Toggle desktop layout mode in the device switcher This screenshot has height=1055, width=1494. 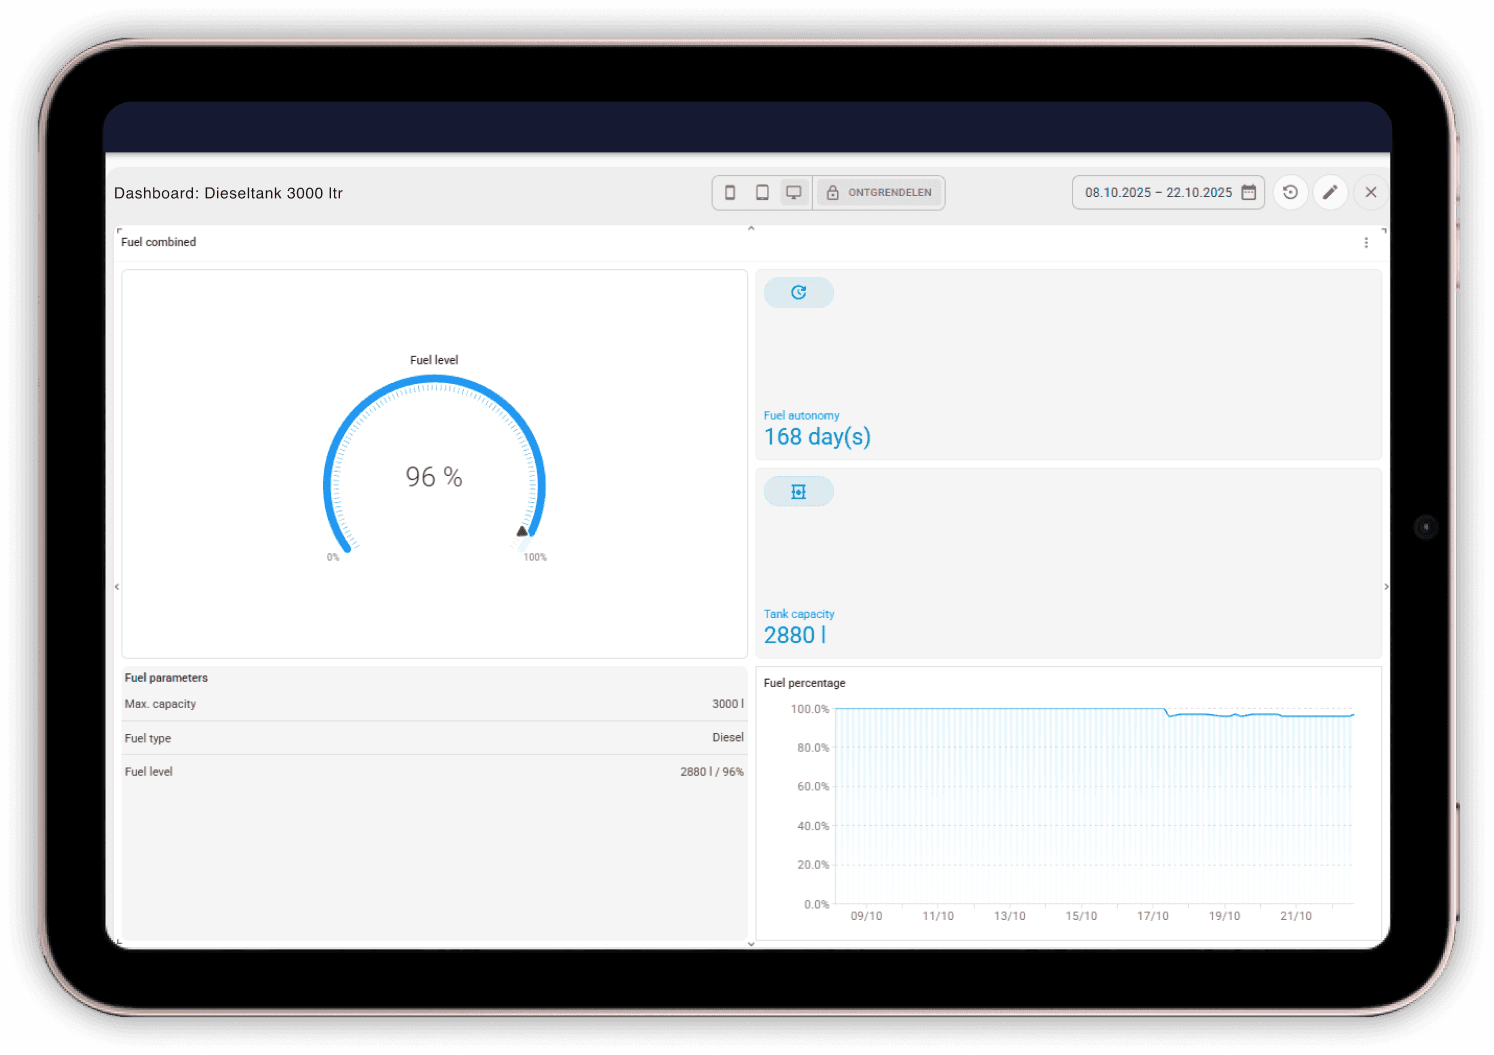[x=794, y=192]
